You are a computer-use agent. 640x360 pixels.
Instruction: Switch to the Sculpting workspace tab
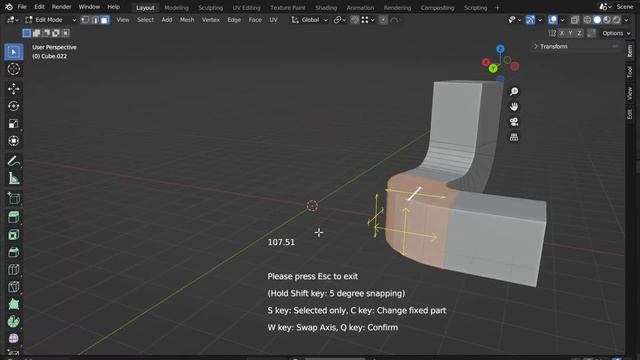point(211,7)
